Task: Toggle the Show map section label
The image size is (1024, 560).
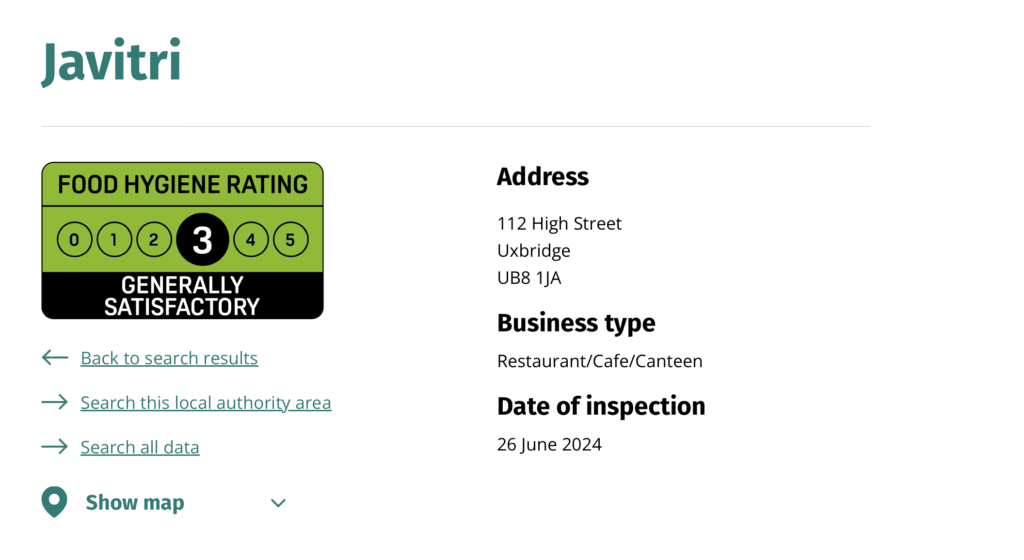Action: [x=135, y=502]
